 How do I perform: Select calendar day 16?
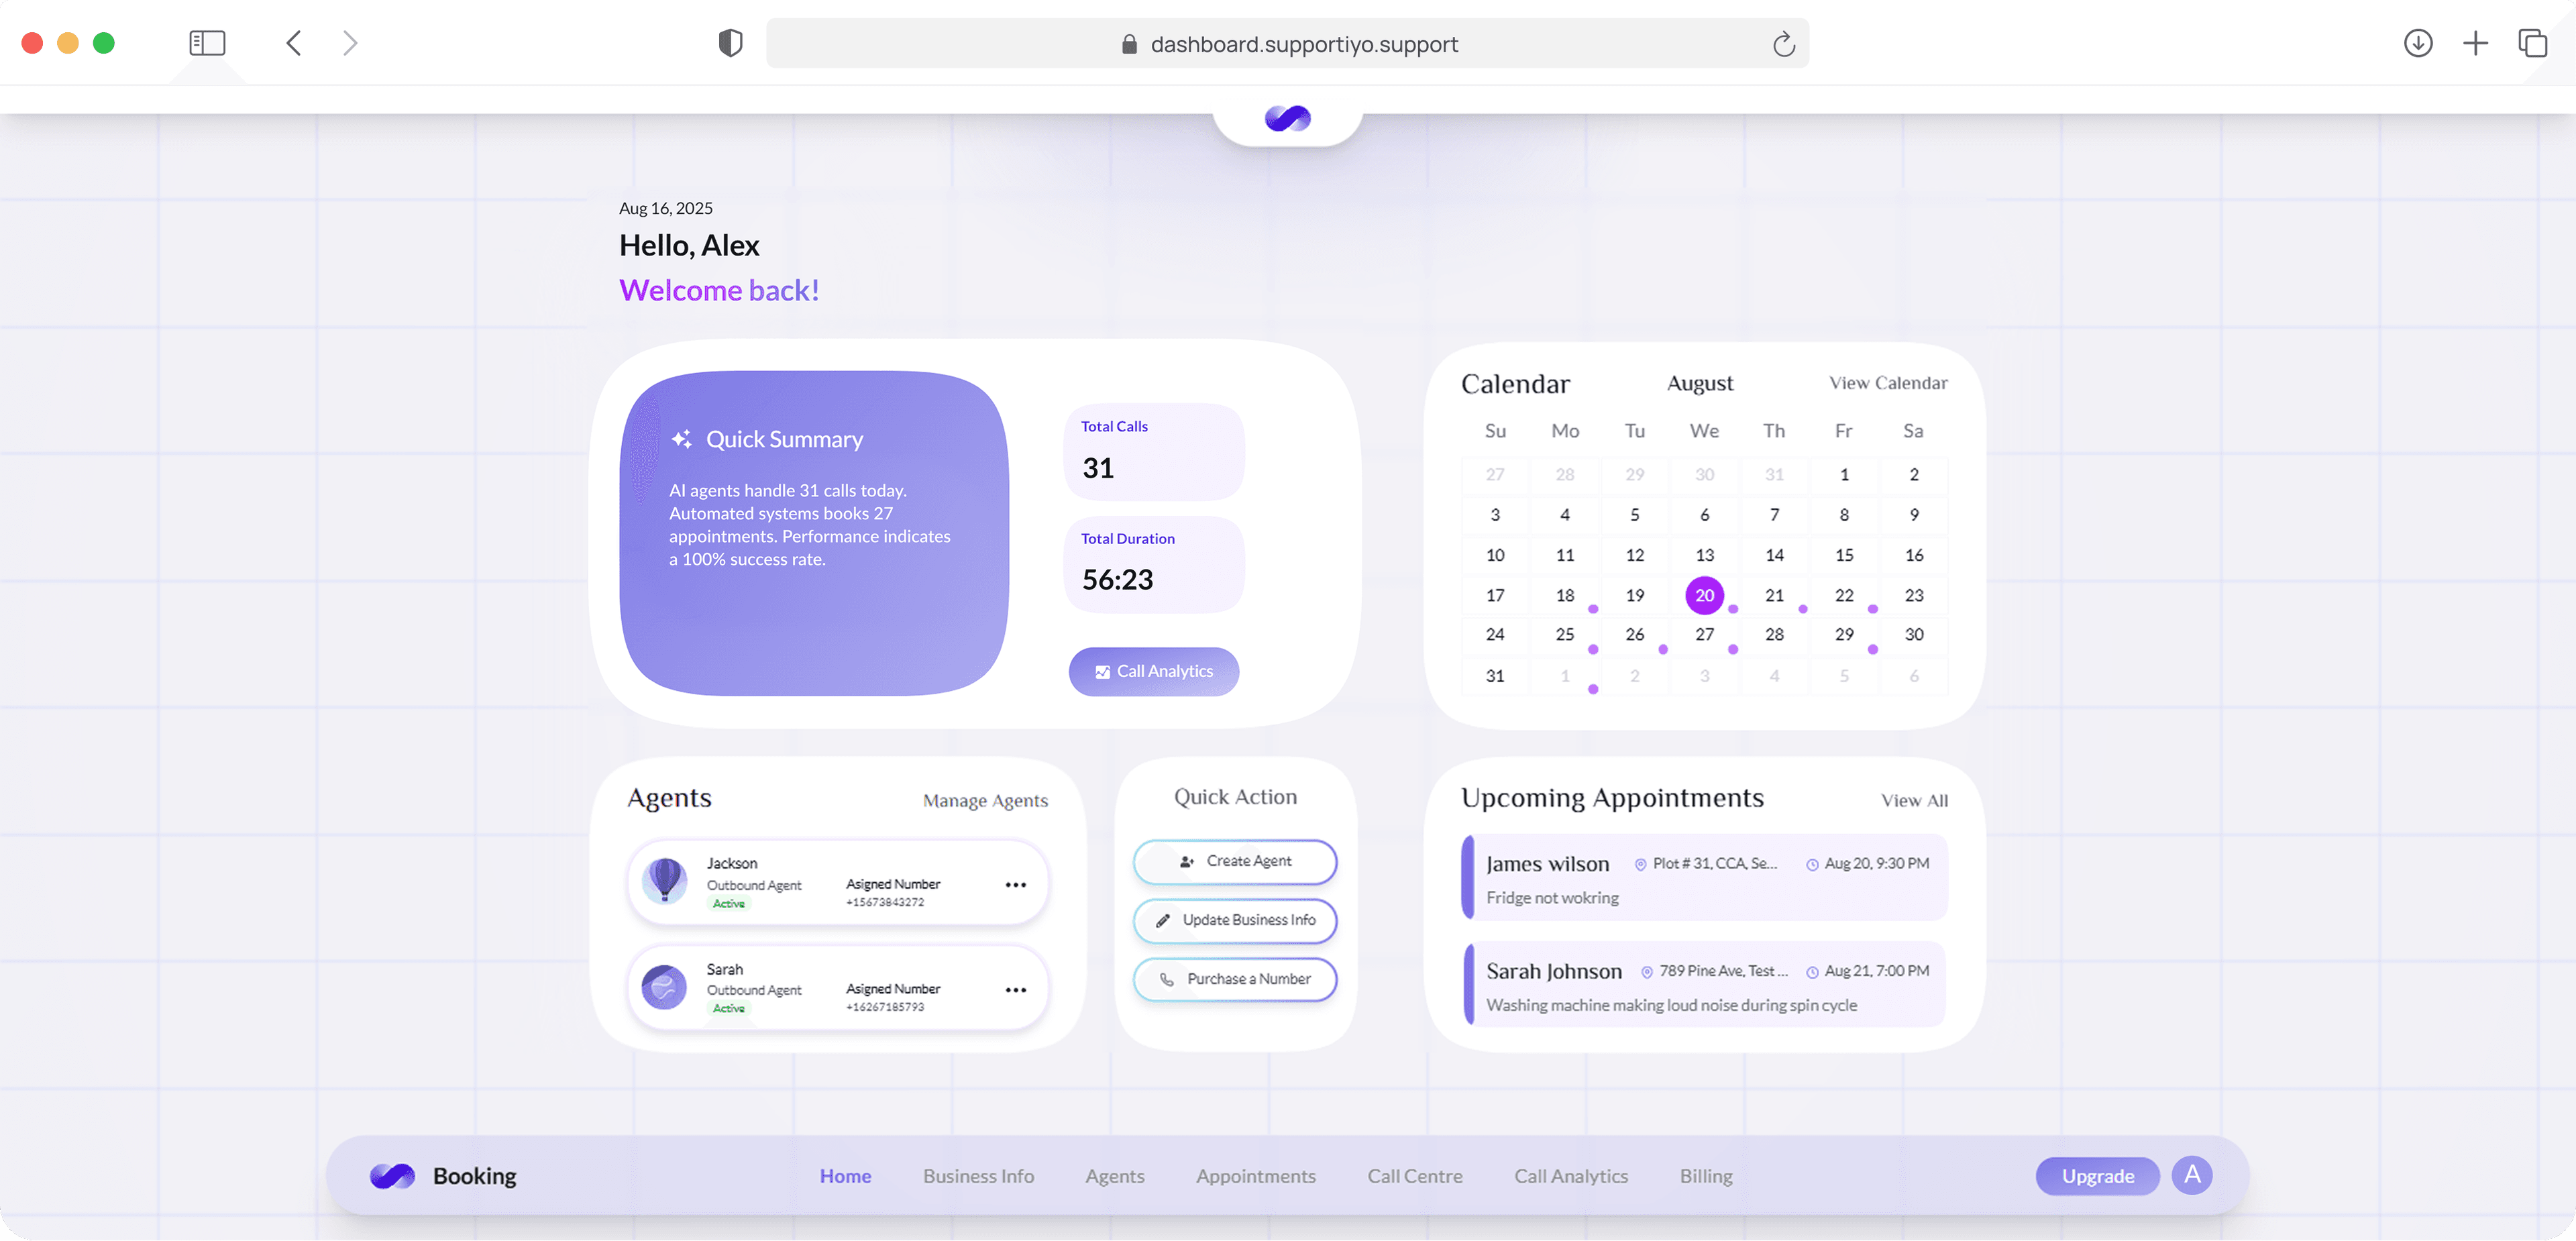1913,556
